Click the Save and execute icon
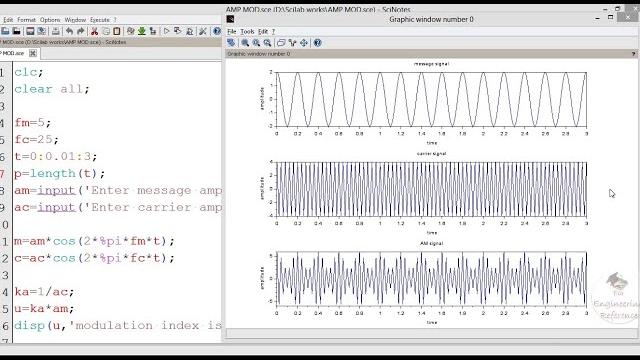 178,31
